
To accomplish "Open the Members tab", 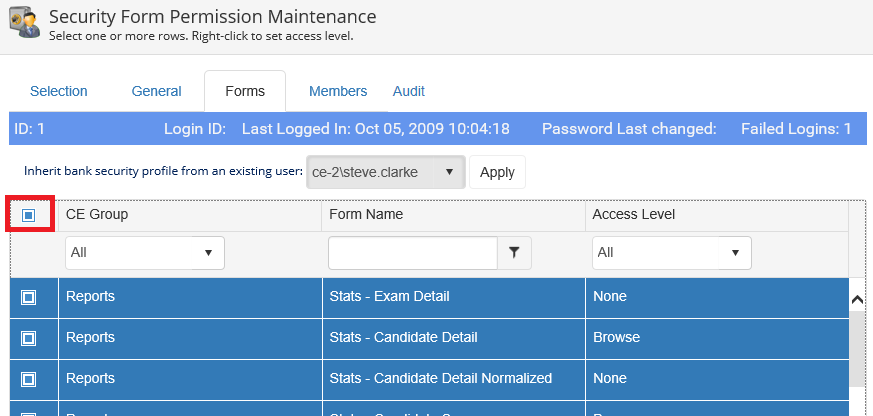I will 338,91.
